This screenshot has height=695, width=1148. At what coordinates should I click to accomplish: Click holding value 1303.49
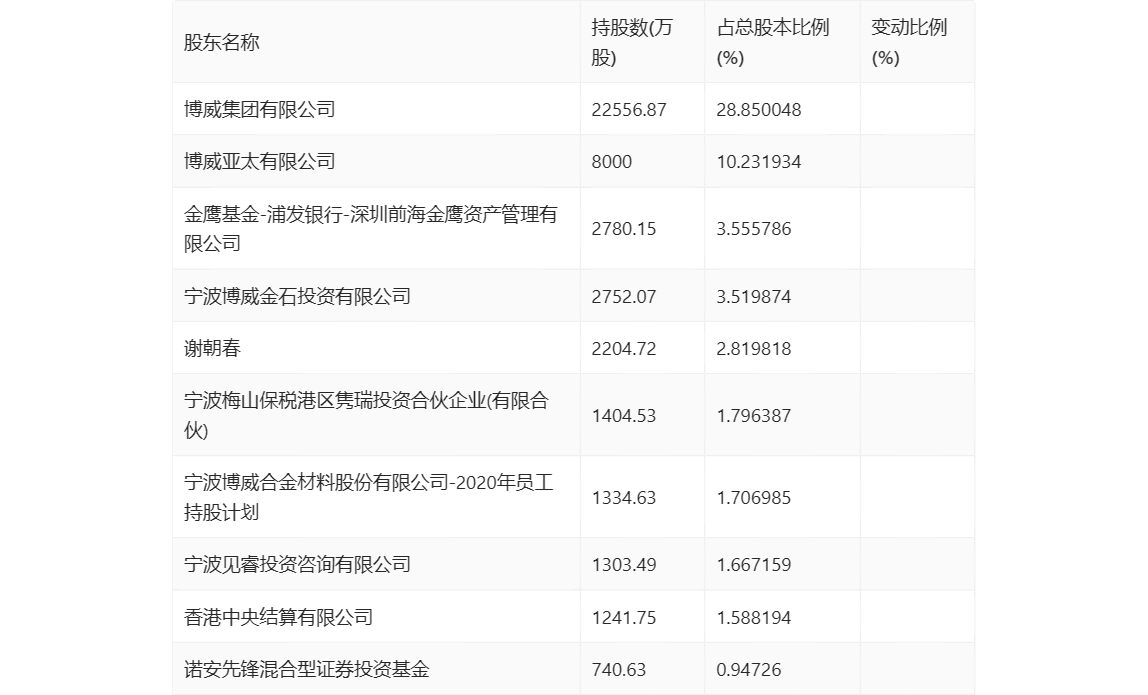click(x=624, y=565)
